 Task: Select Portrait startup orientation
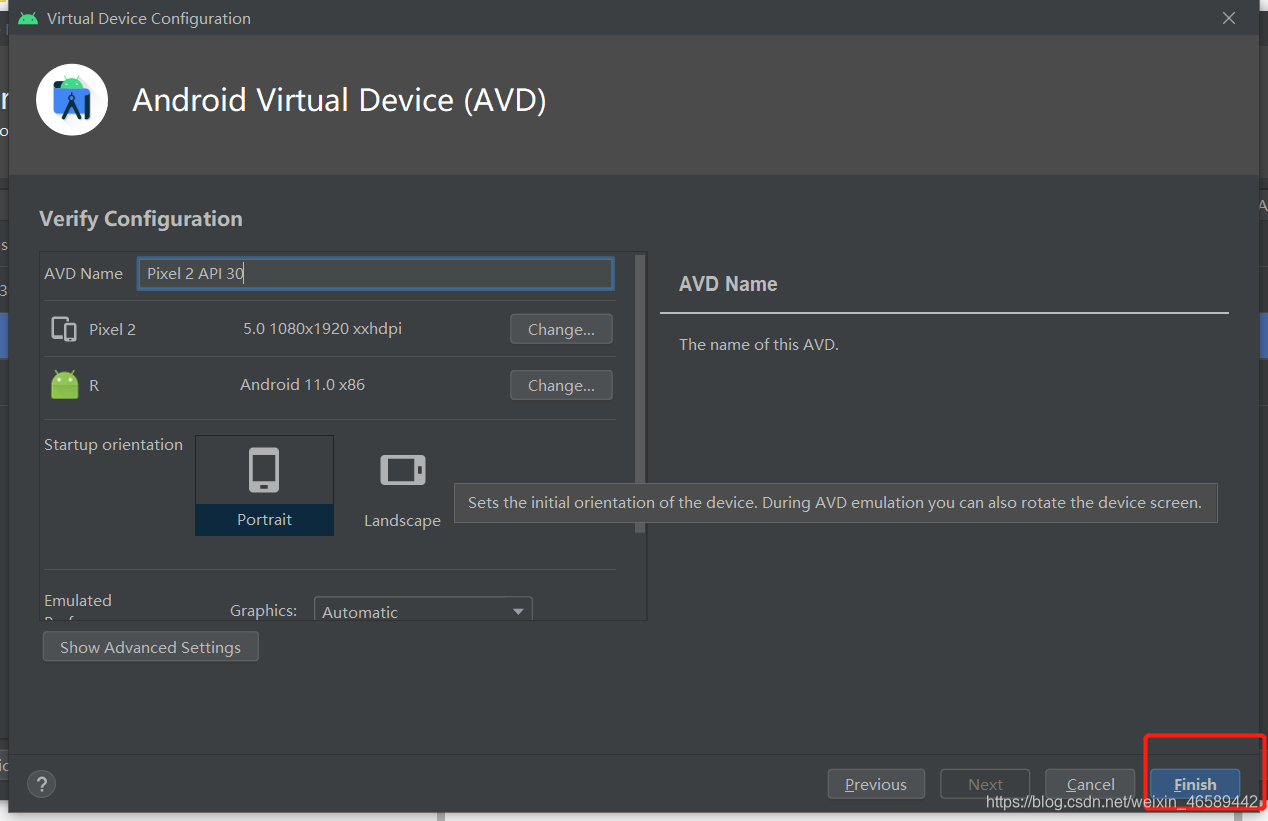coord(264,485)
